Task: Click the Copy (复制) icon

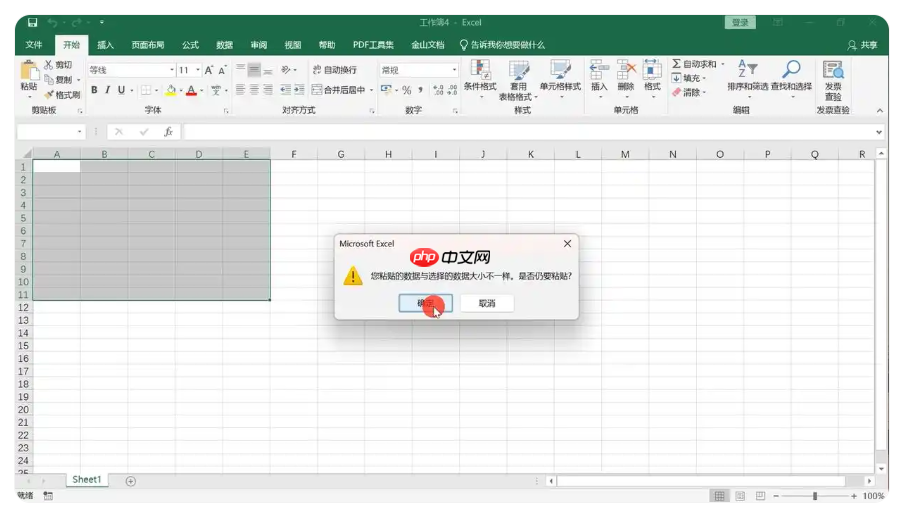Action: point(49,80)
